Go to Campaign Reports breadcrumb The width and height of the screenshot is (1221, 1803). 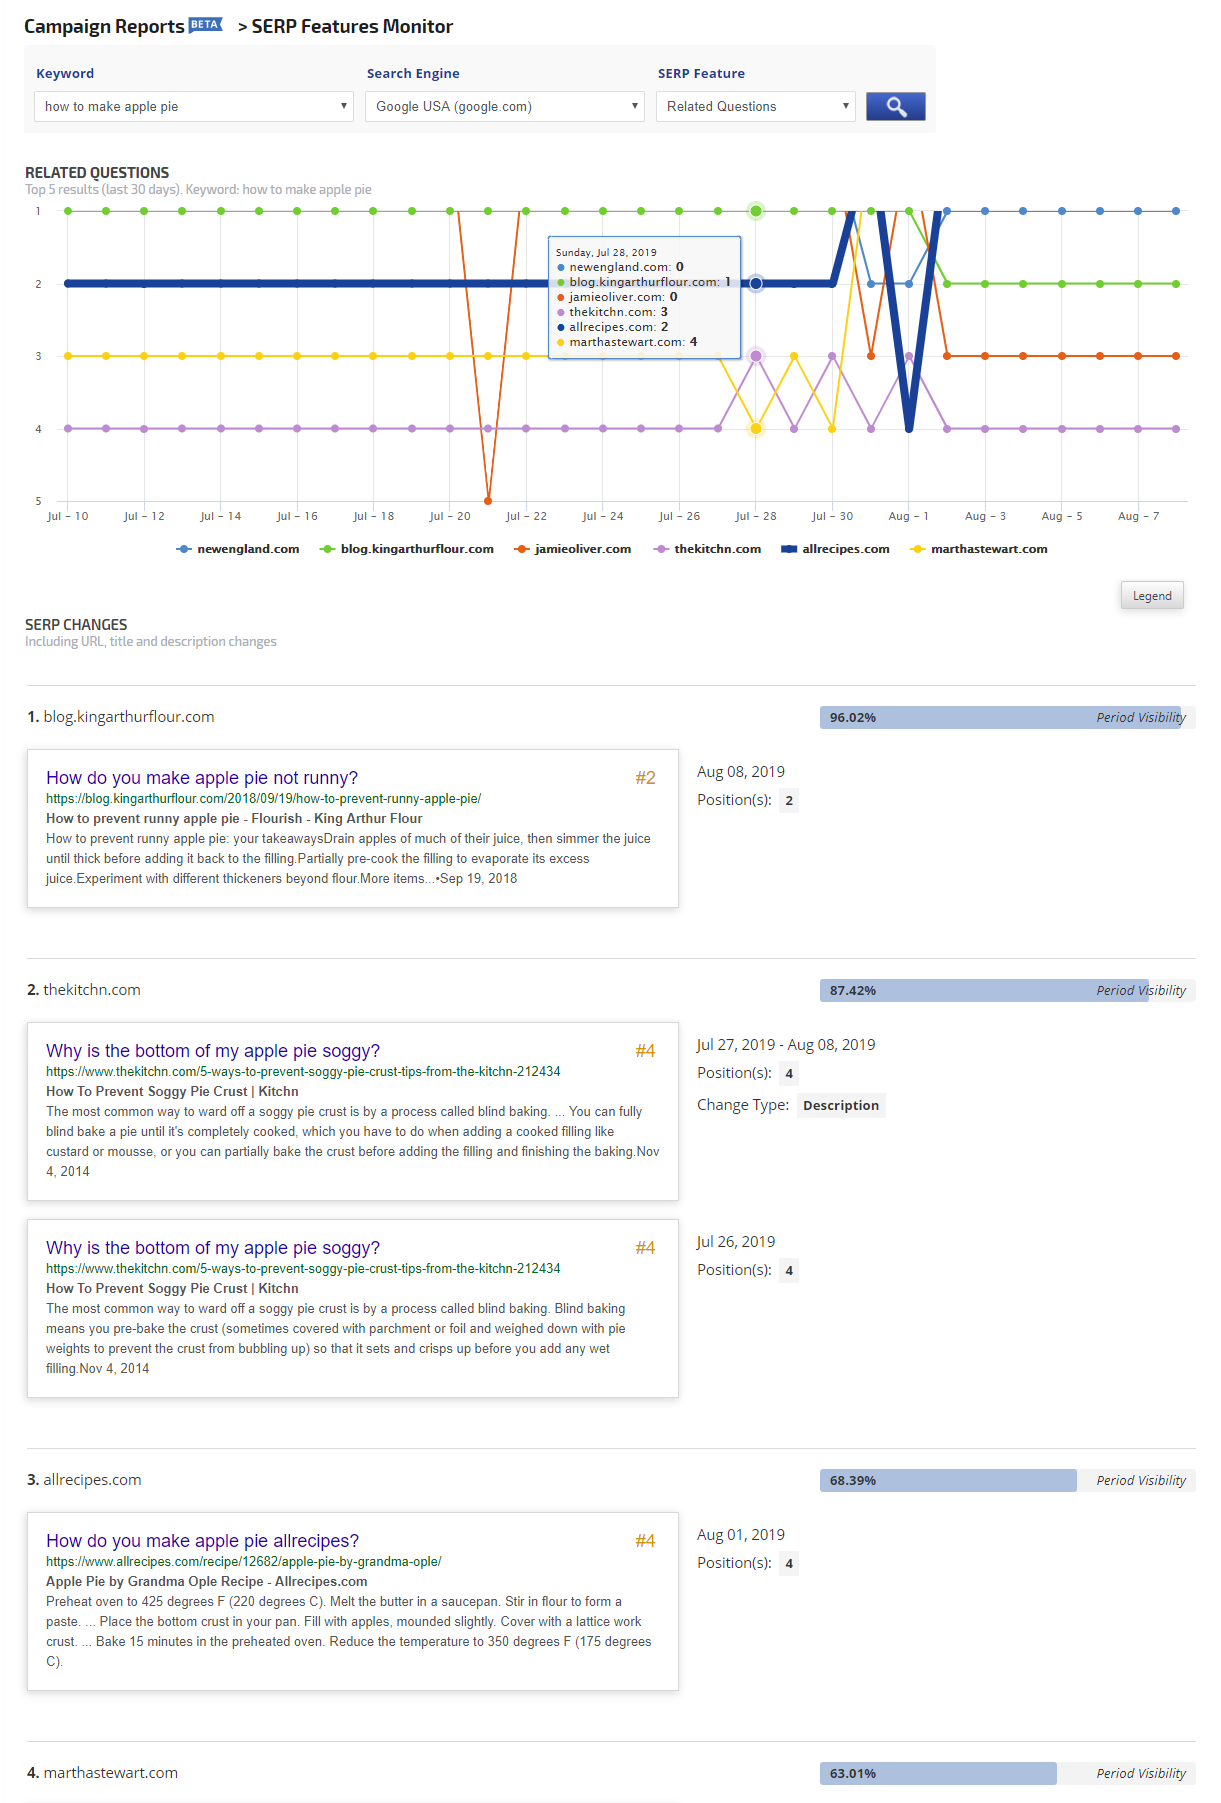pos(104,27)
